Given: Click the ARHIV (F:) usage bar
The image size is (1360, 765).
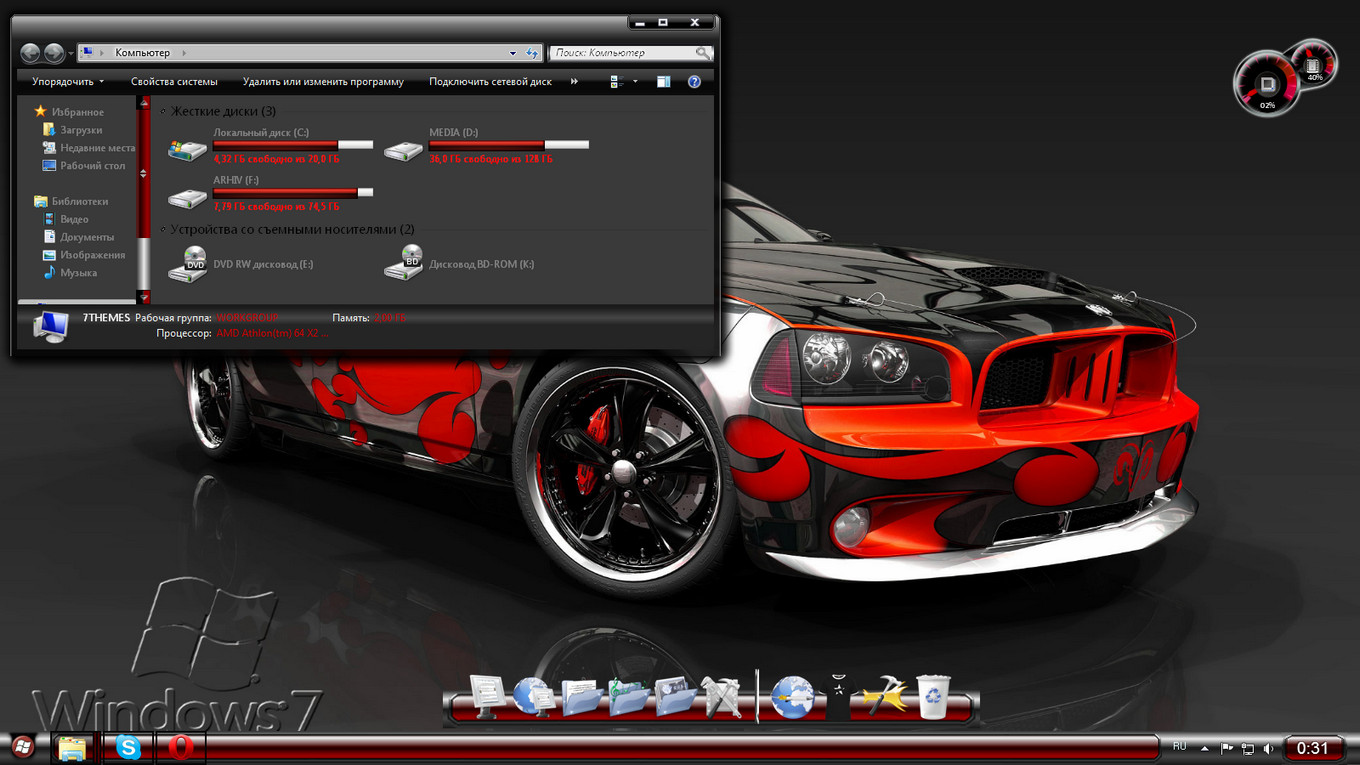Looking at the screenshot, I should [293, 192].
